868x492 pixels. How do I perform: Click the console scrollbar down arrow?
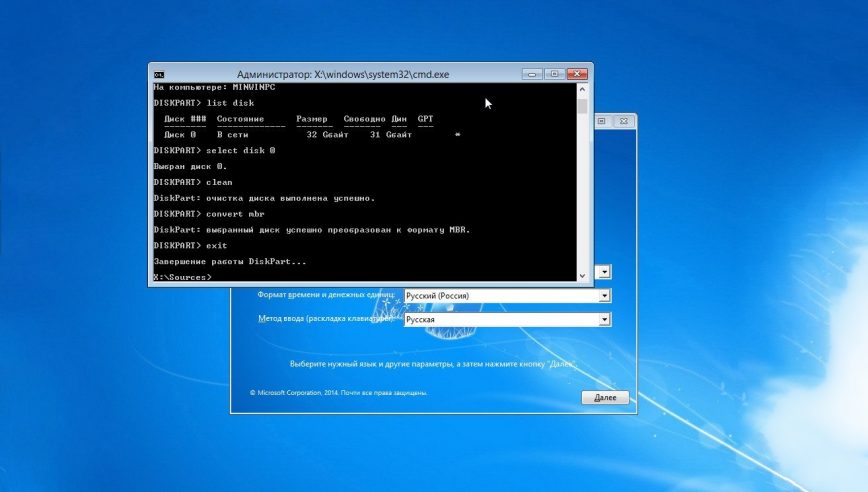582,275
